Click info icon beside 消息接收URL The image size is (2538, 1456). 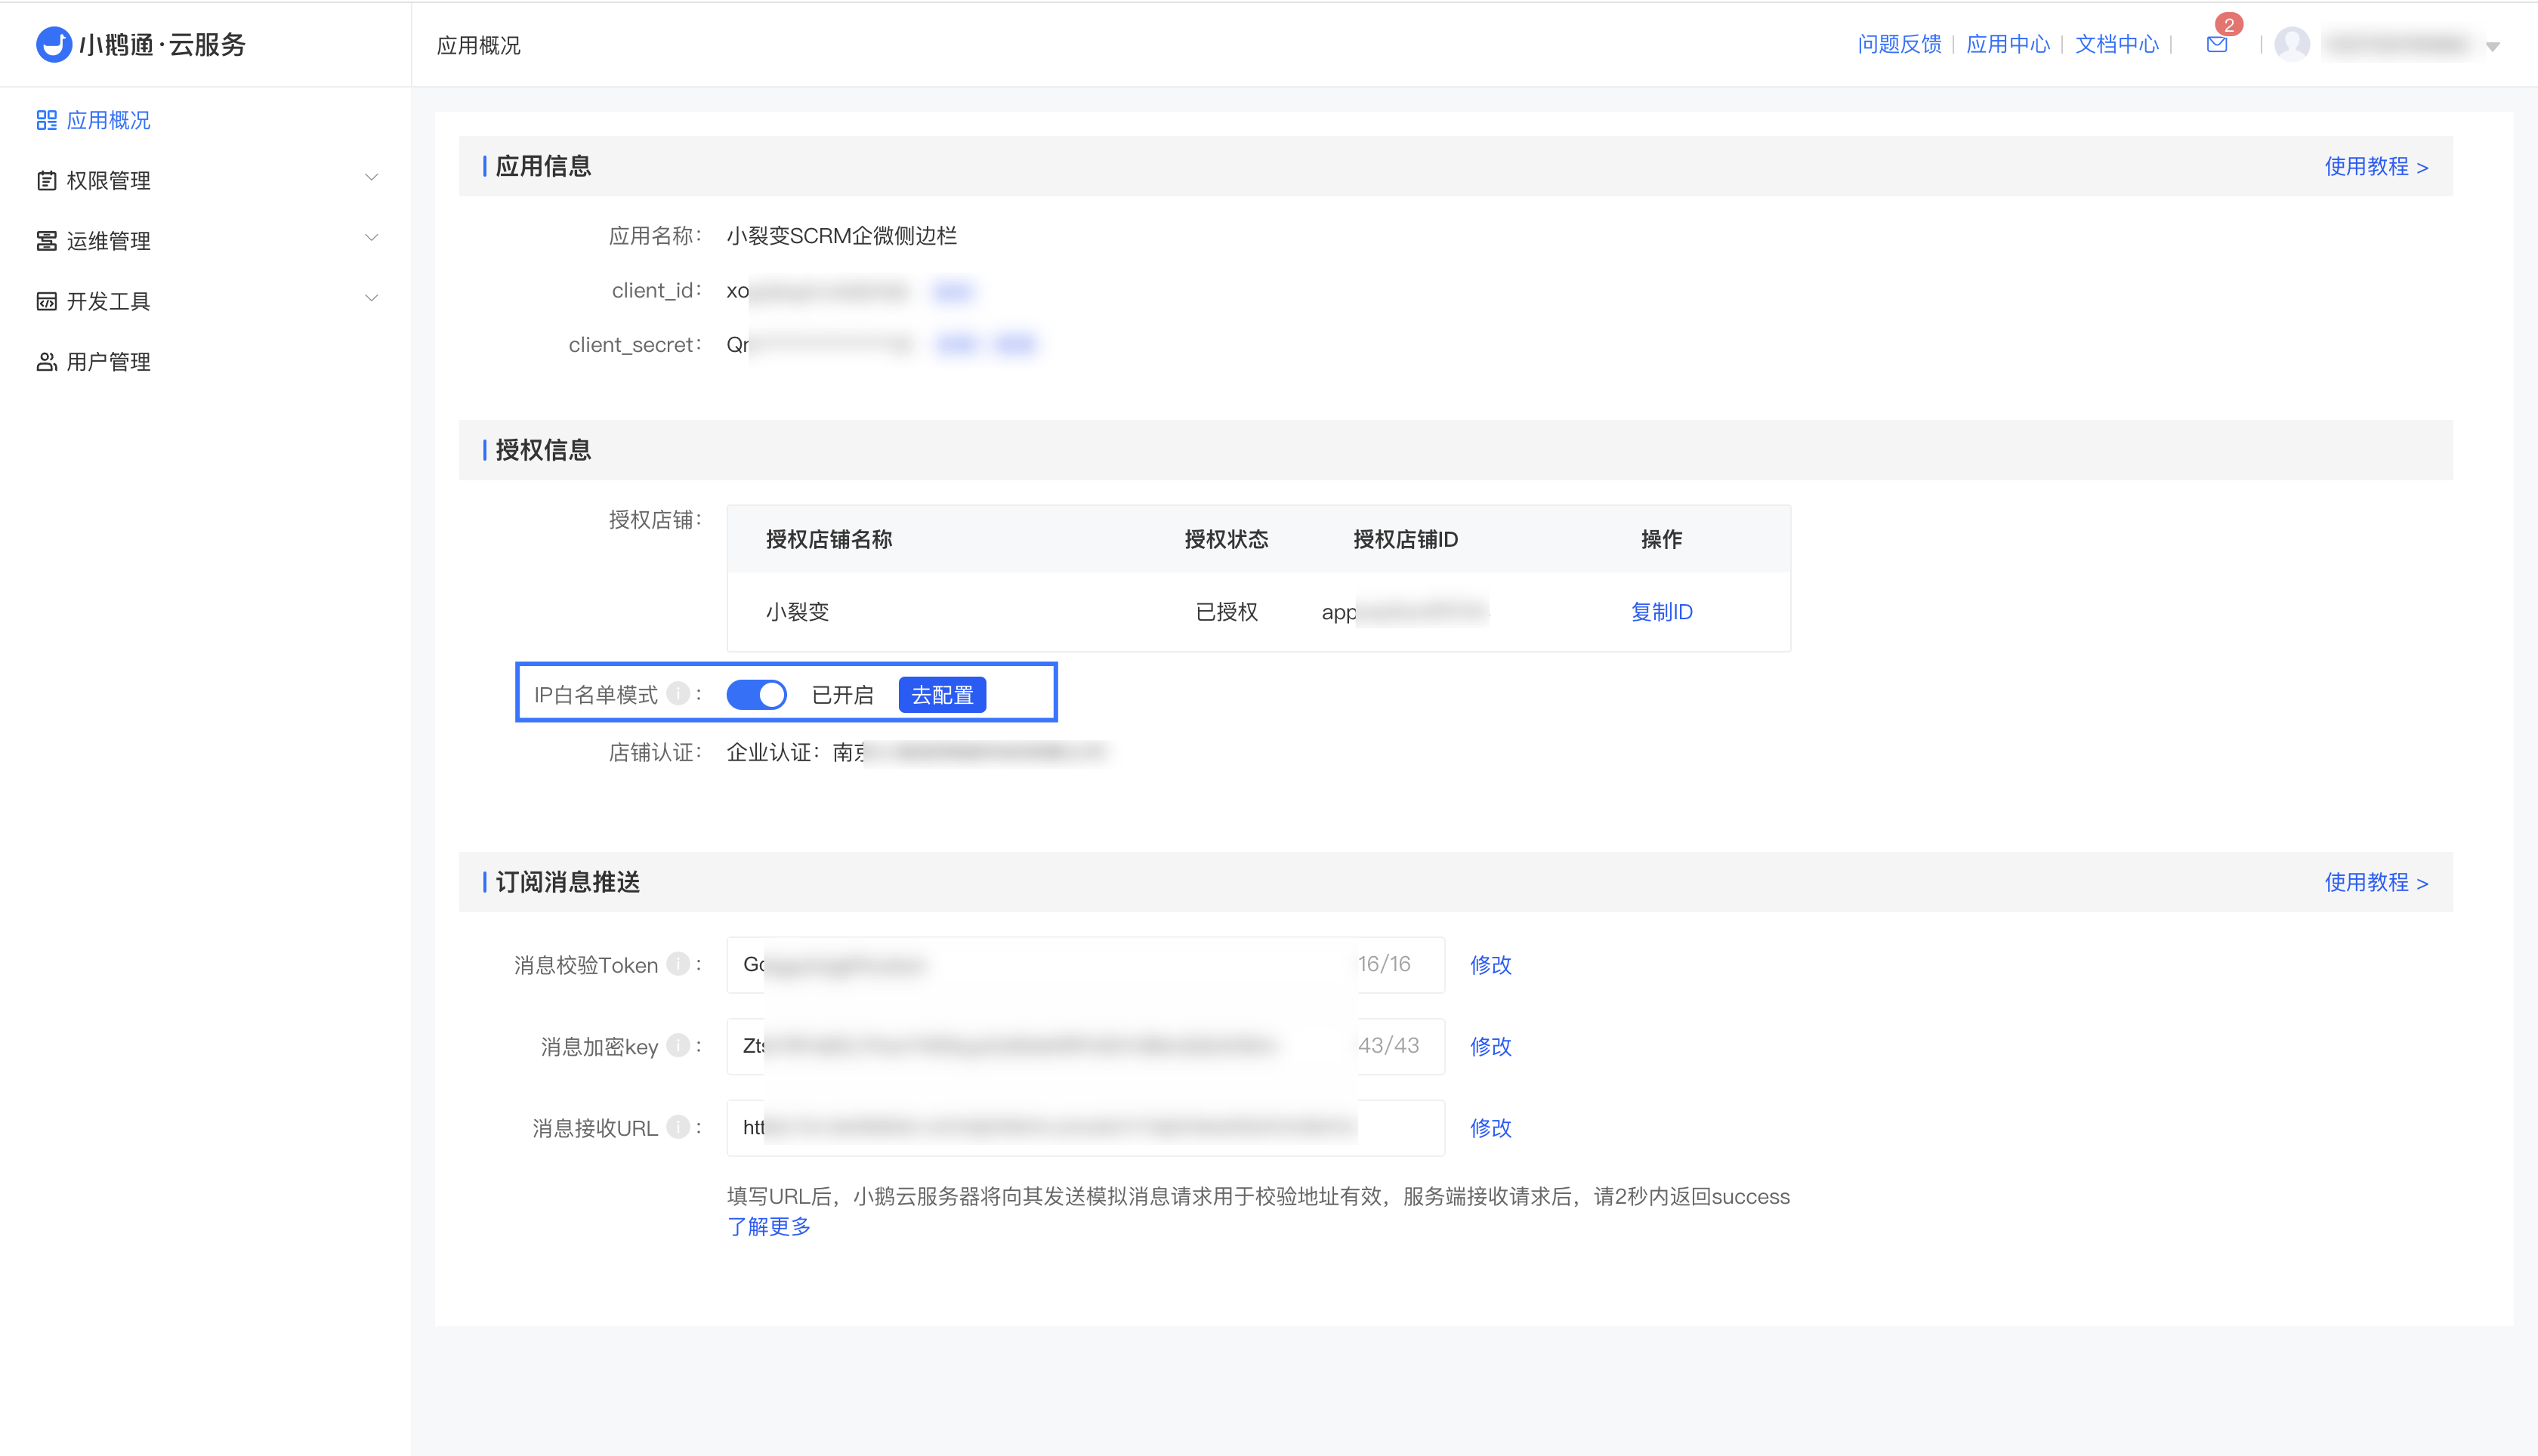click(x=678, y=1127)
